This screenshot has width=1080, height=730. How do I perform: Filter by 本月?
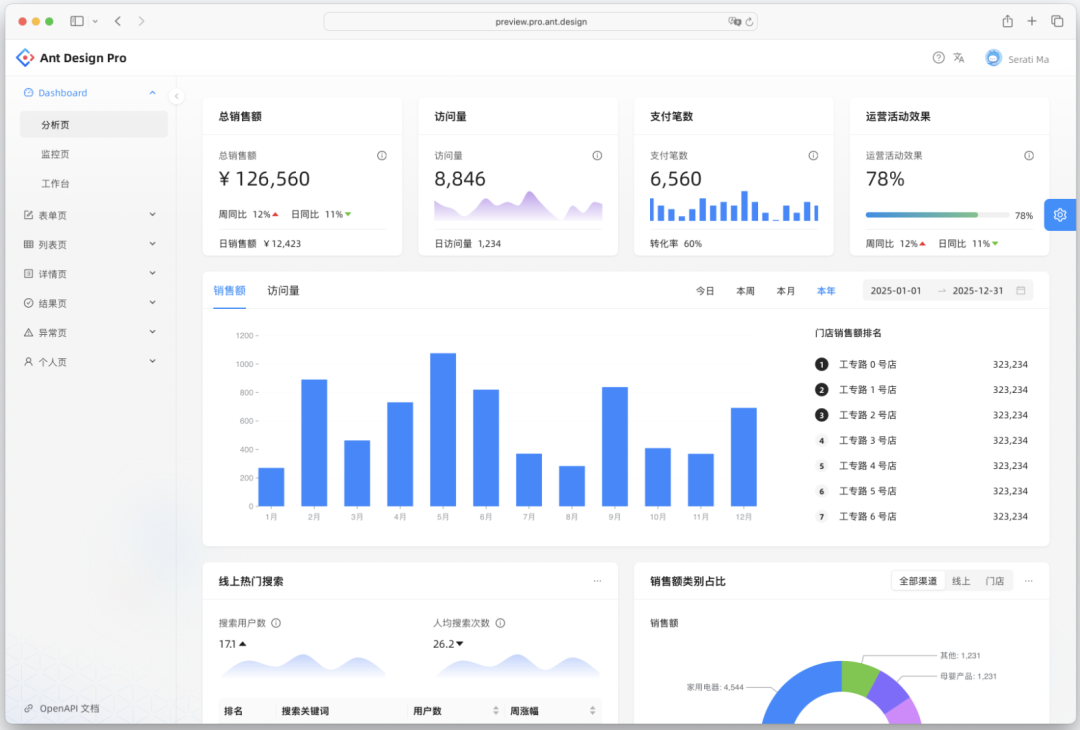pyautogui.click(x=786, y=291)
